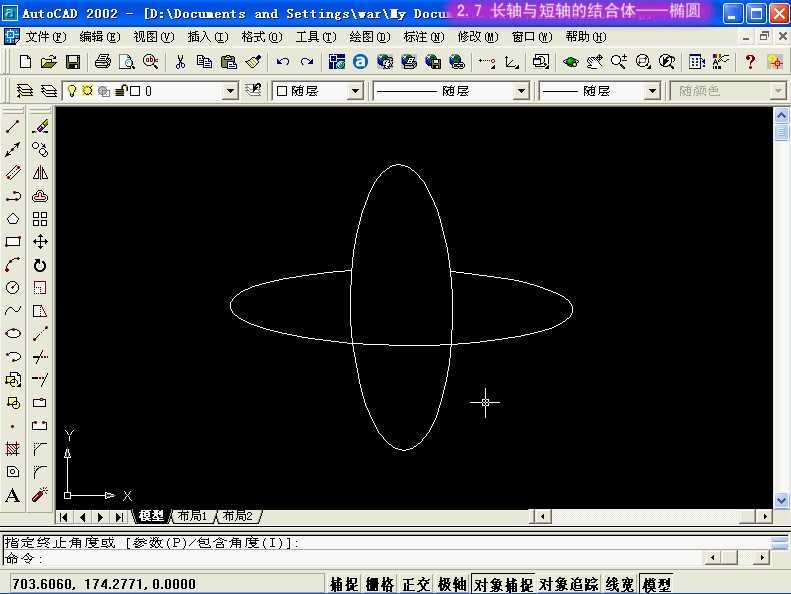
Task: Expand the layer 0 dropdown list
Action: click(230, 91)
